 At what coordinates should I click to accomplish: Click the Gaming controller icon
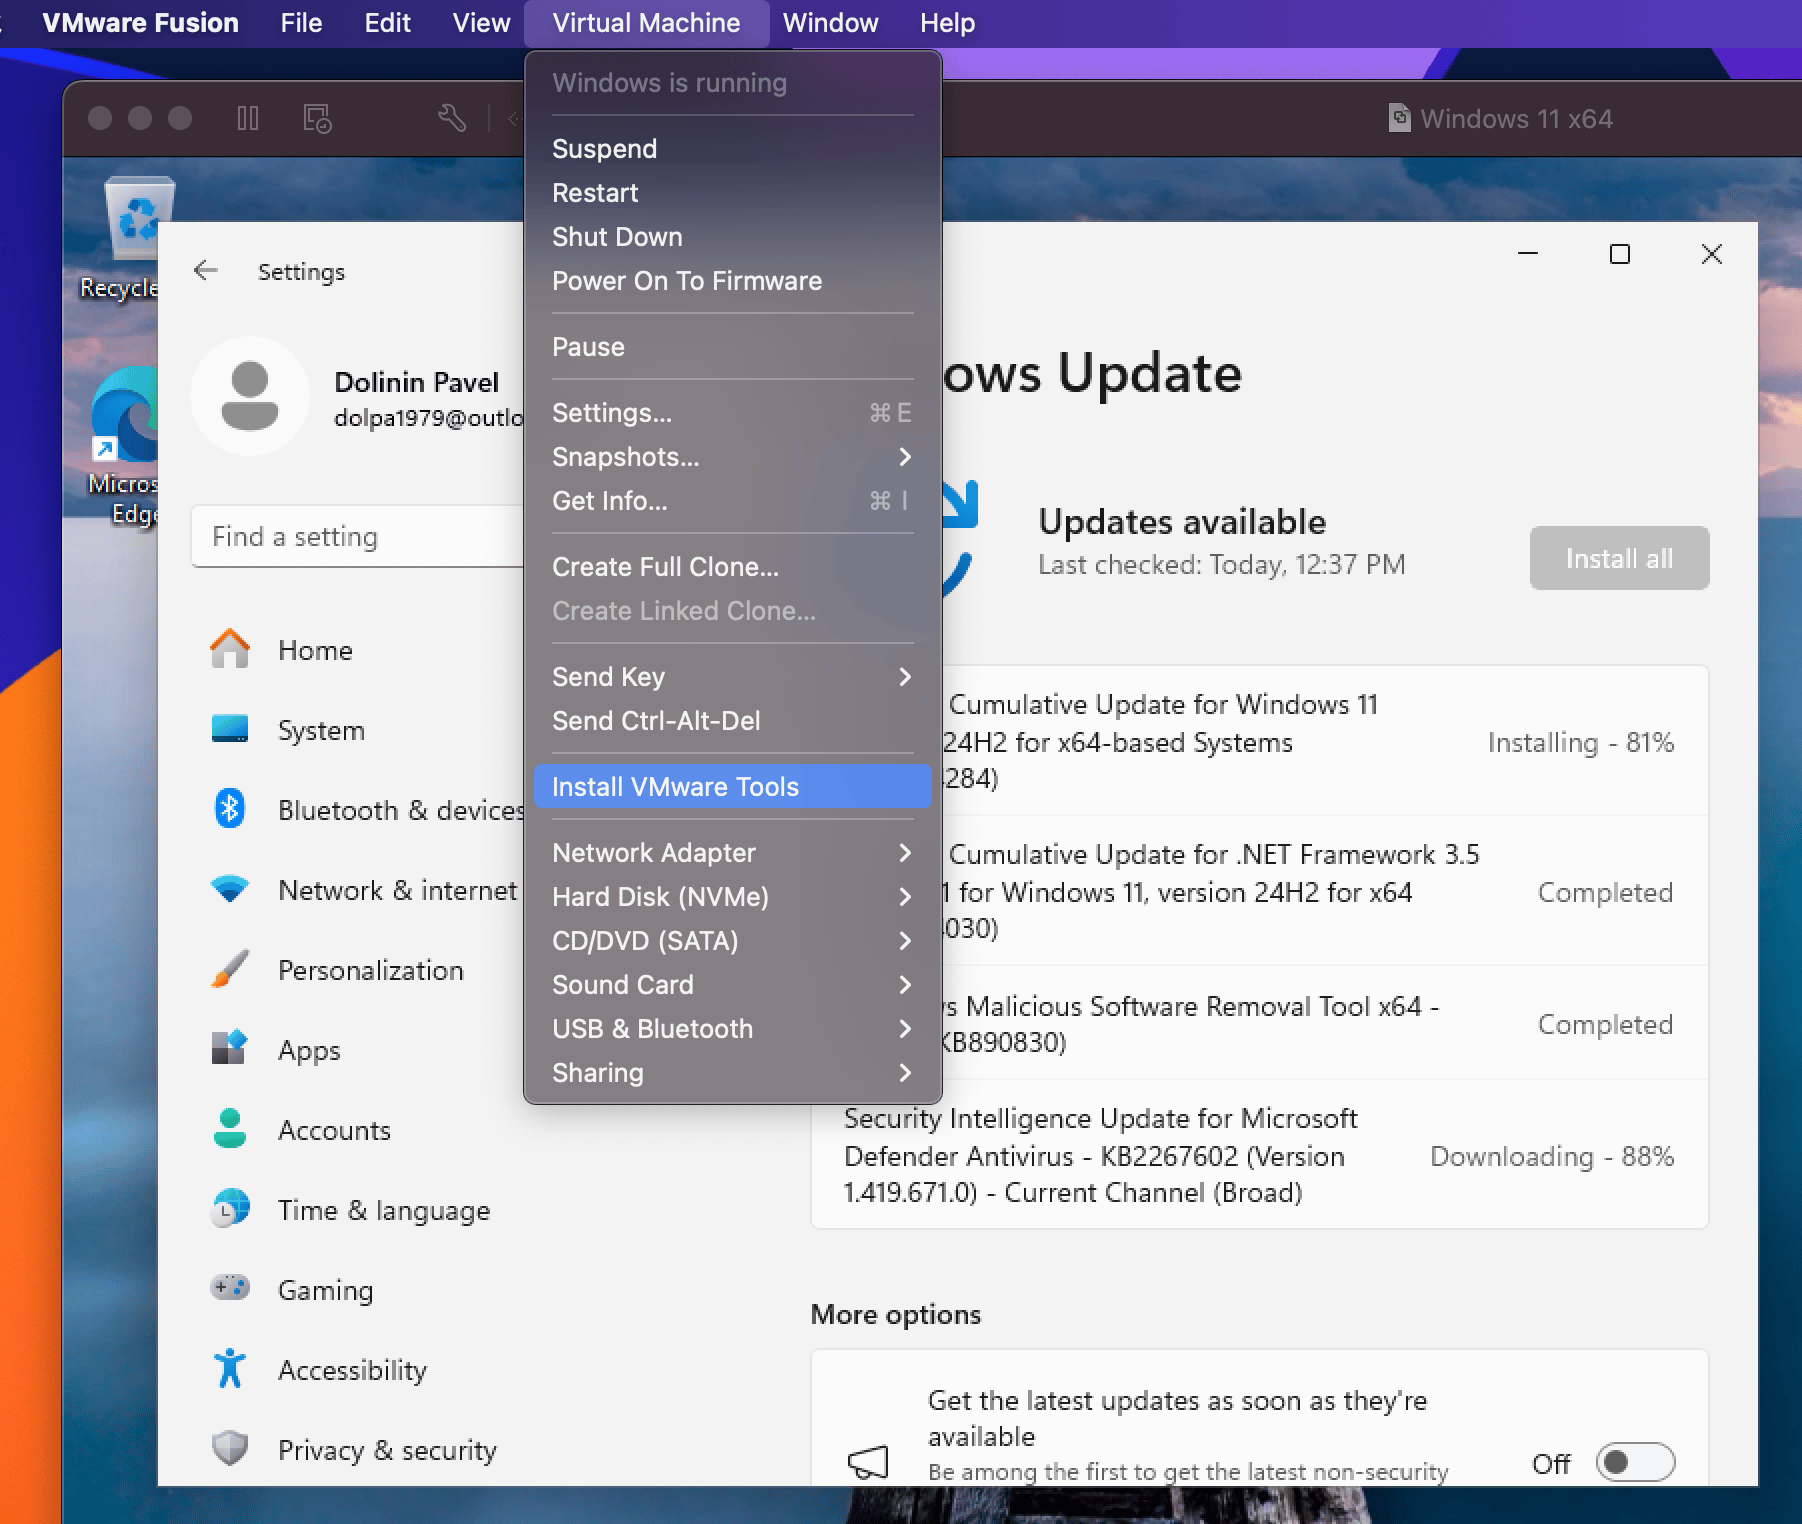[x=230, y=1288]
